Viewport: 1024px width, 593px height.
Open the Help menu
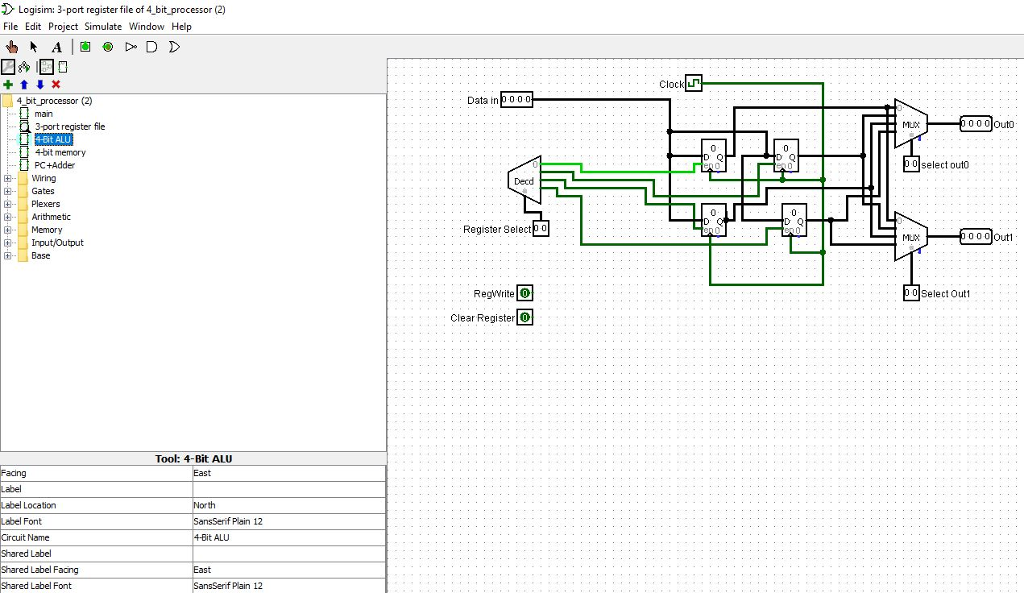pyautogui.click(x=181, y=27)
